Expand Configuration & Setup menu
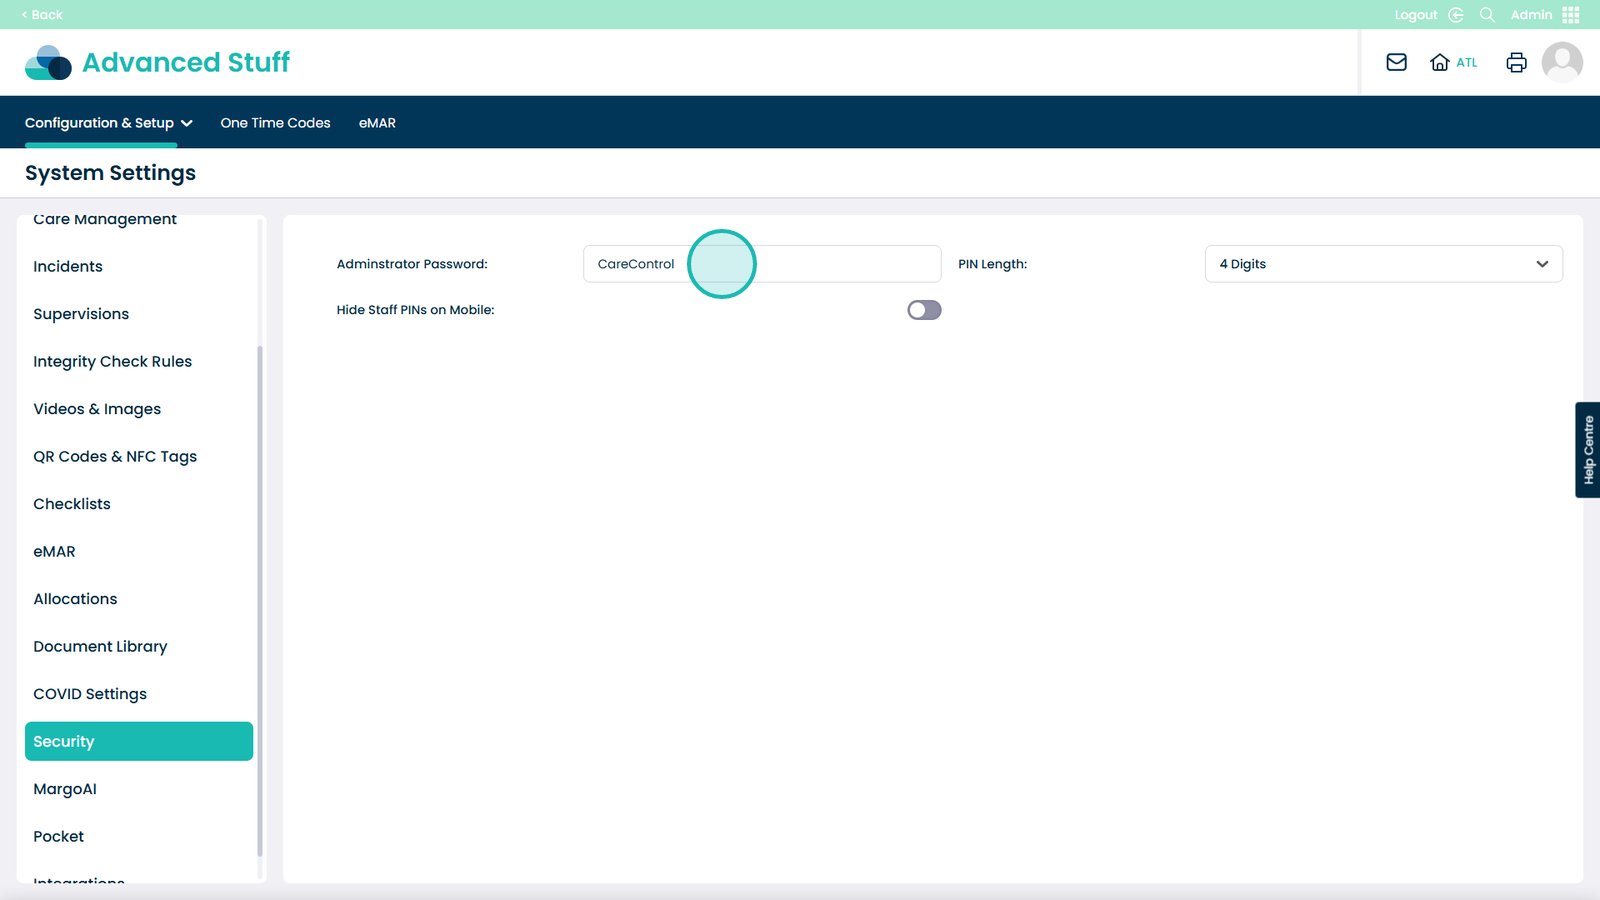 tap(108, 123)
